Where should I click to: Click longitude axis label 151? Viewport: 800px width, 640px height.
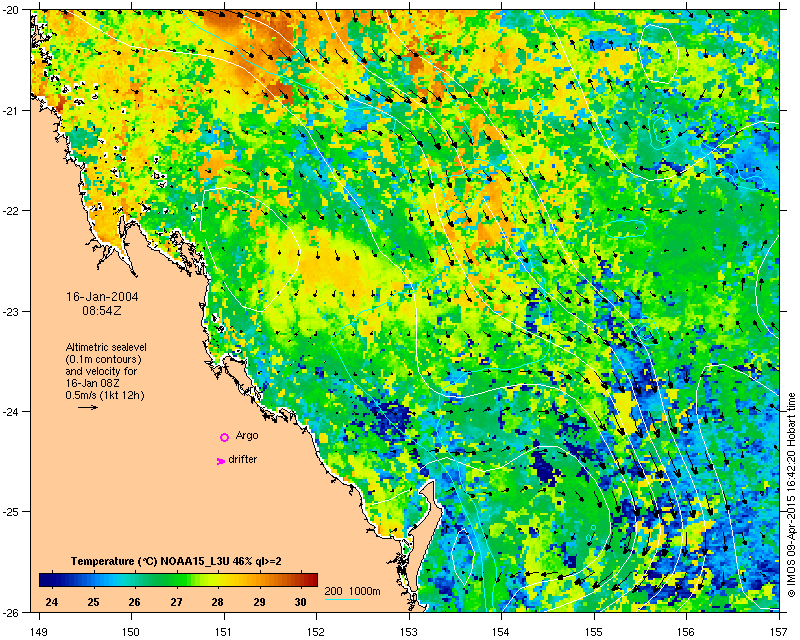click(224, 632)
